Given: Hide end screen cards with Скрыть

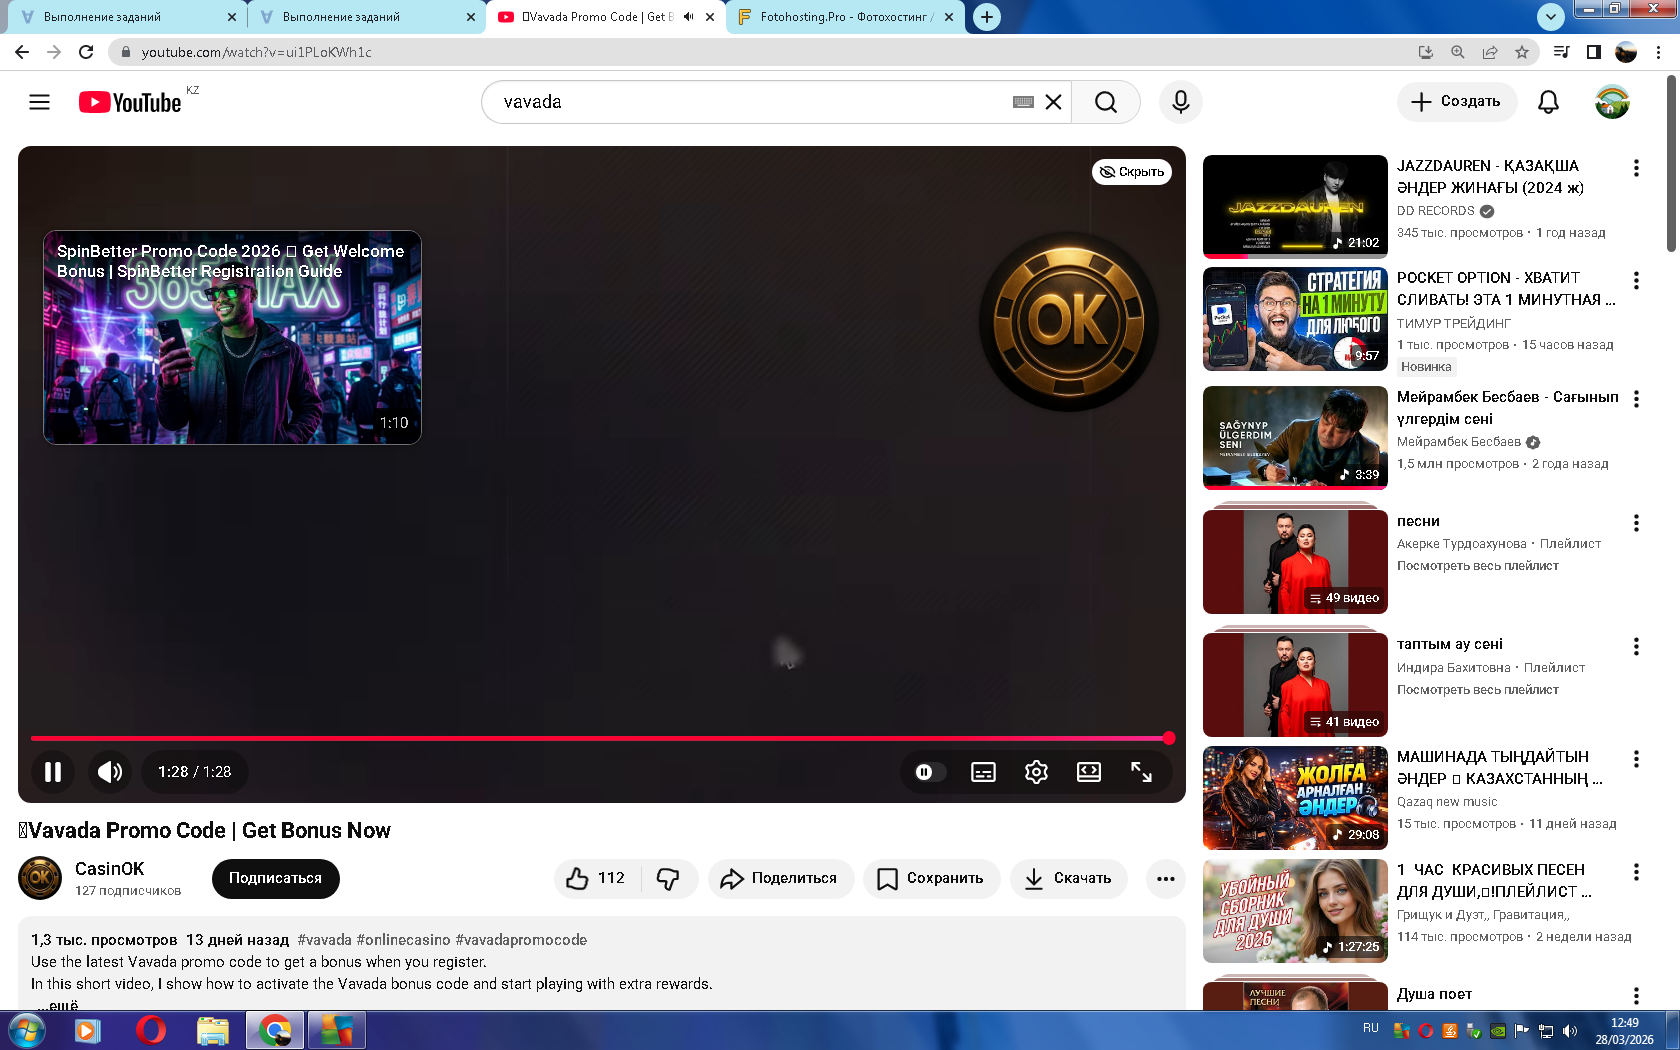Looking at the screenshot, I should 1132,172.
